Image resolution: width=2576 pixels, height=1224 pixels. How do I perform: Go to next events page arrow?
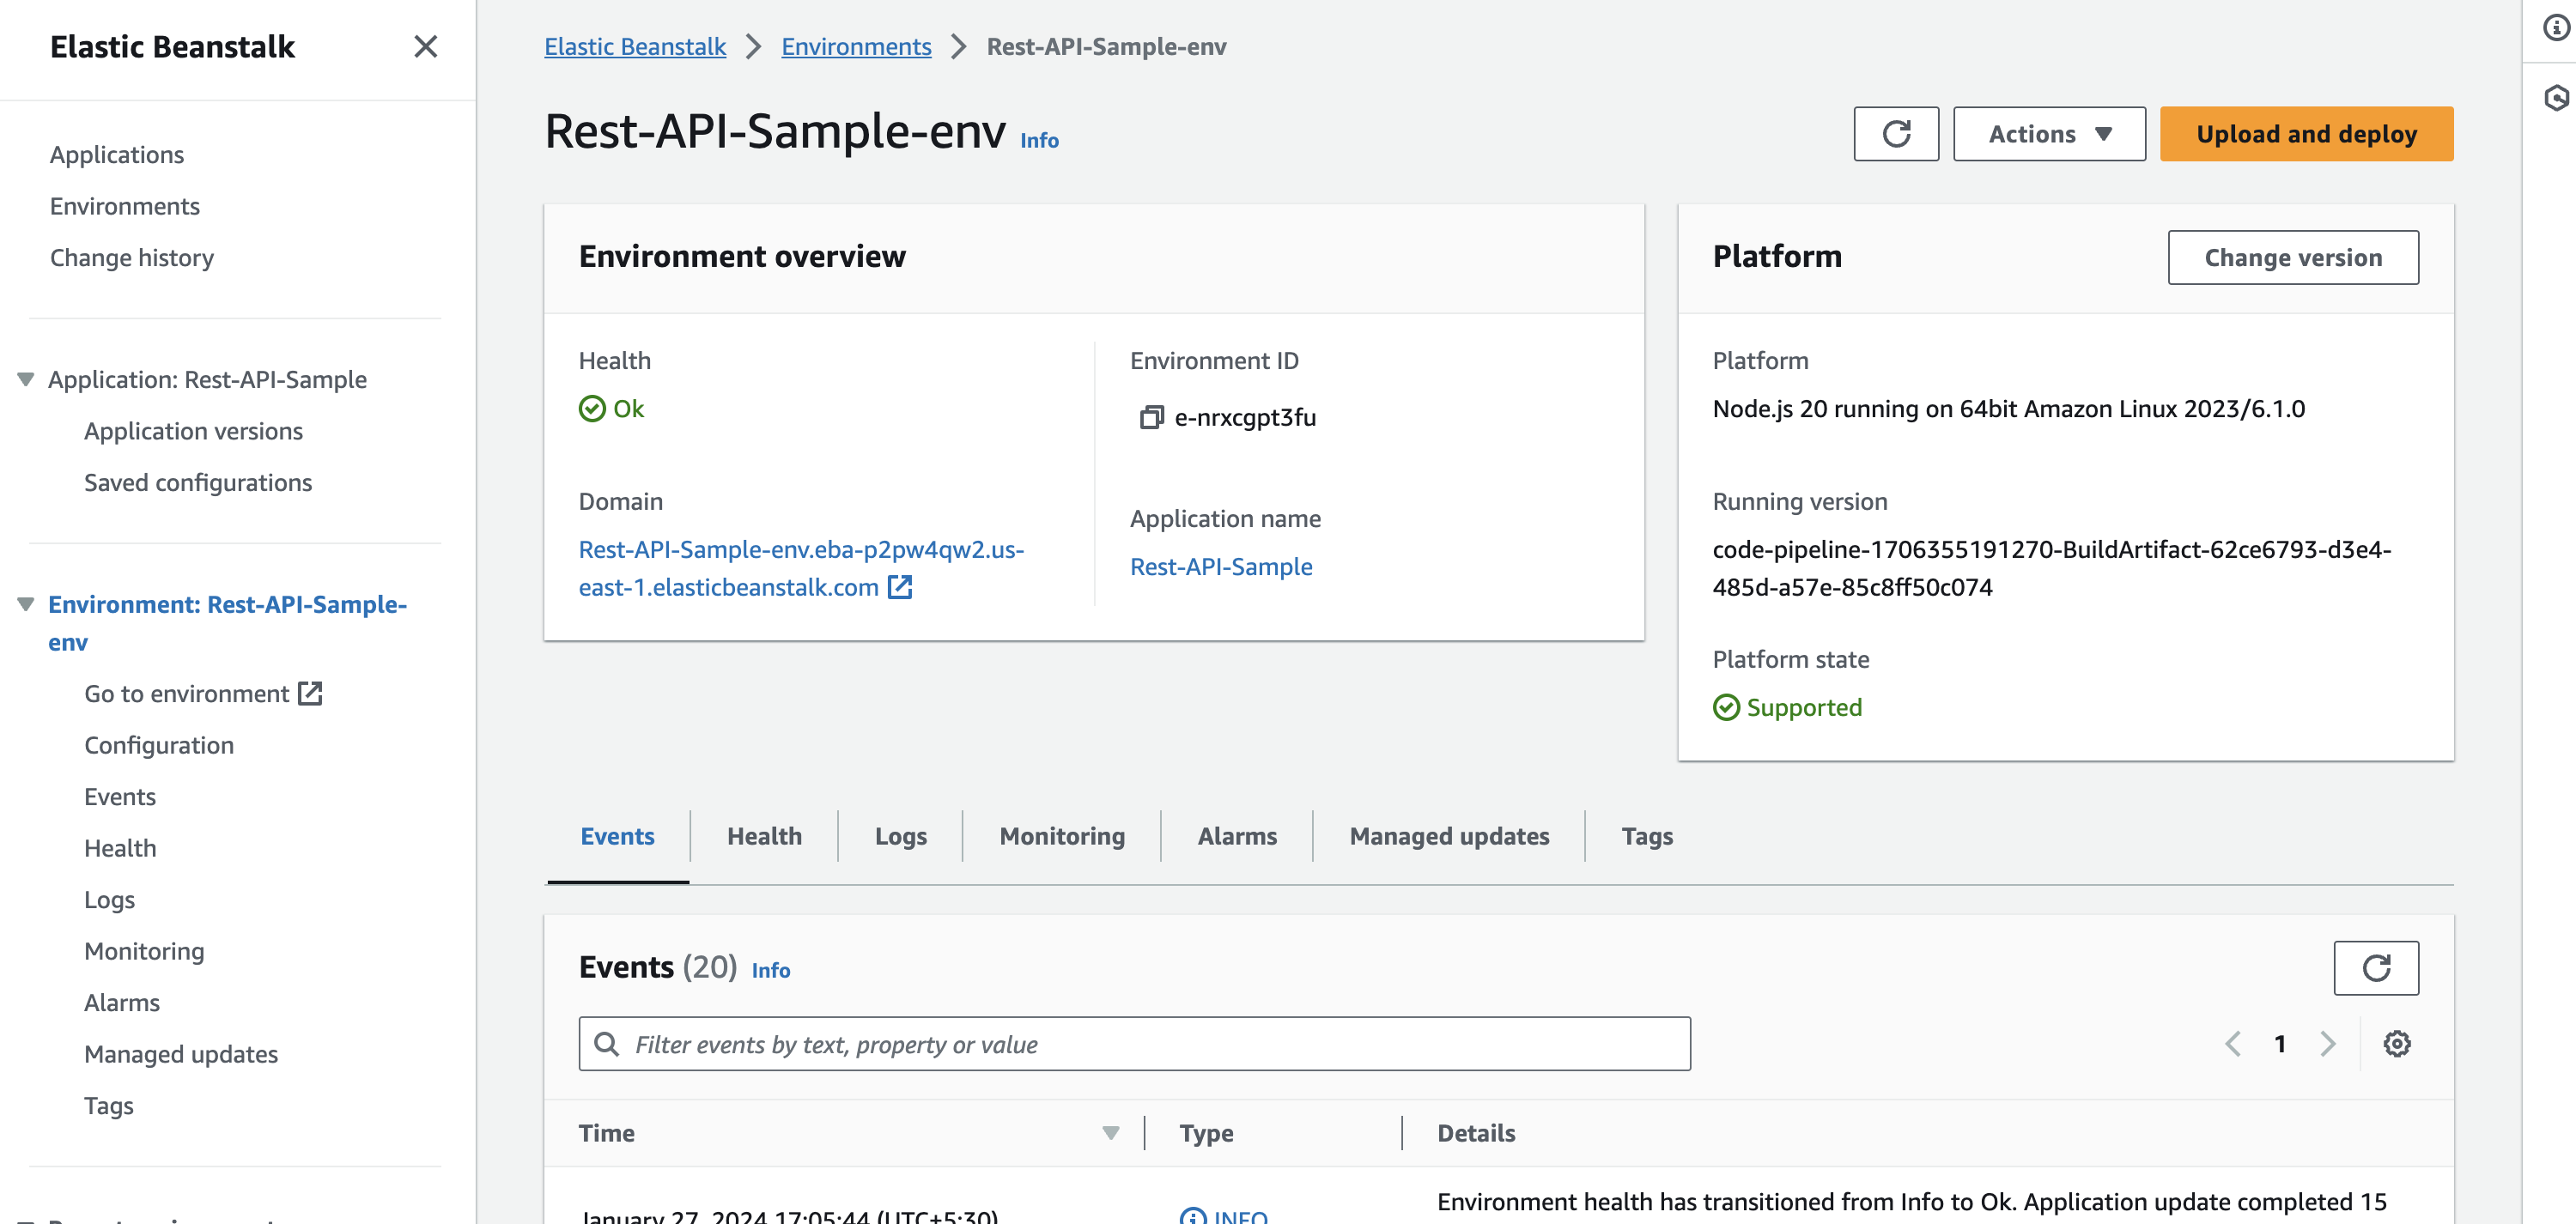coord(2327,1044)
